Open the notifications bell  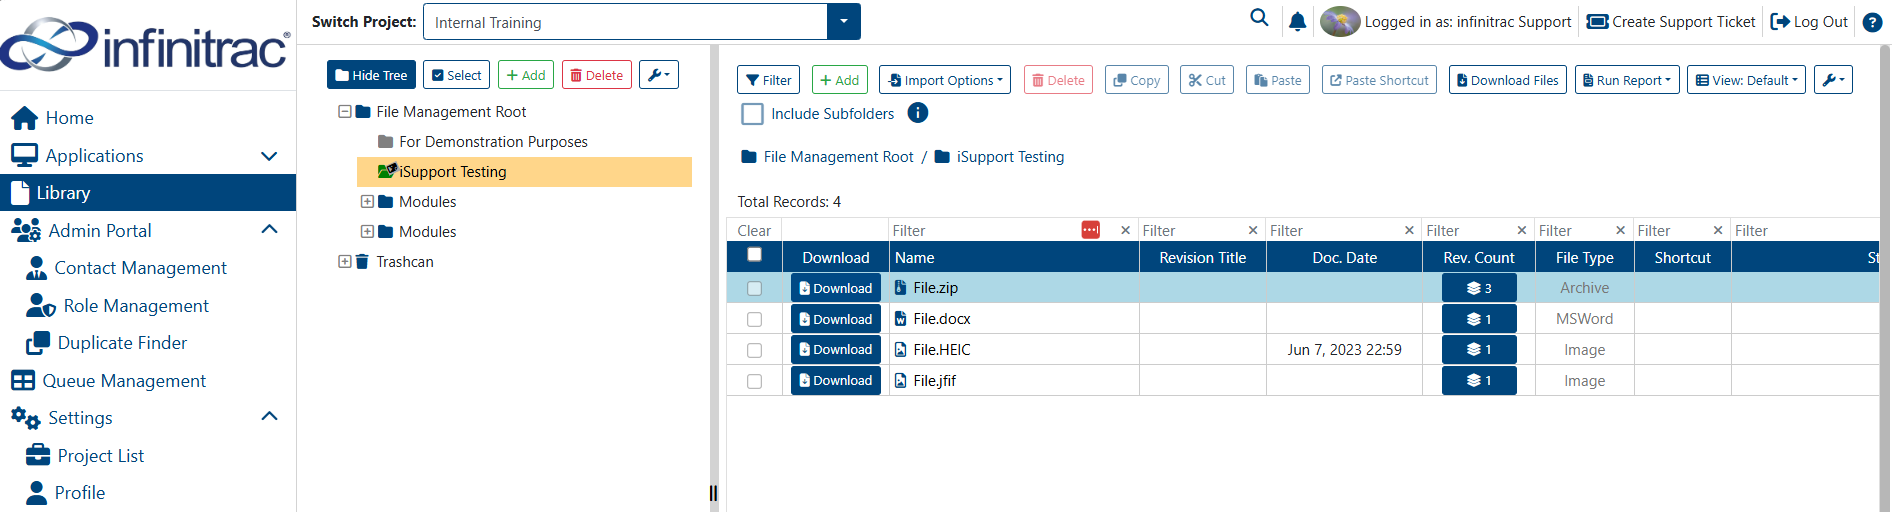[1297, 22]
